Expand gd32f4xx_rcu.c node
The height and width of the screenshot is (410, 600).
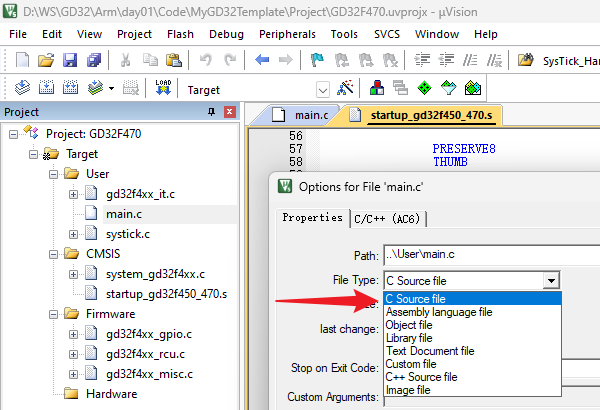(x=73, y=354)
